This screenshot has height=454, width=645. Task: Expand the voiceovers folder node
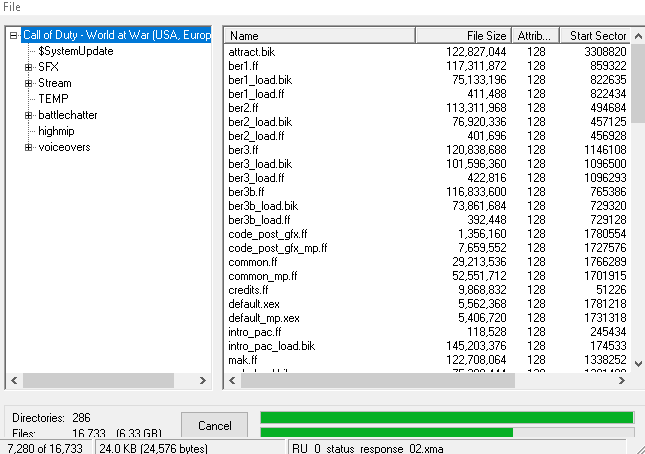pos(28,147)
